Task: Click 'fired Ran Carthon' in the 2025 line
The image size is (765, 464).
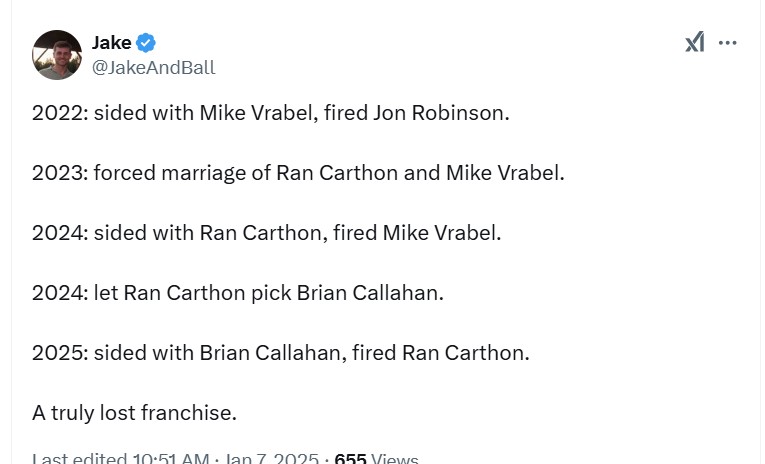Action: click(x=465, y=353)
